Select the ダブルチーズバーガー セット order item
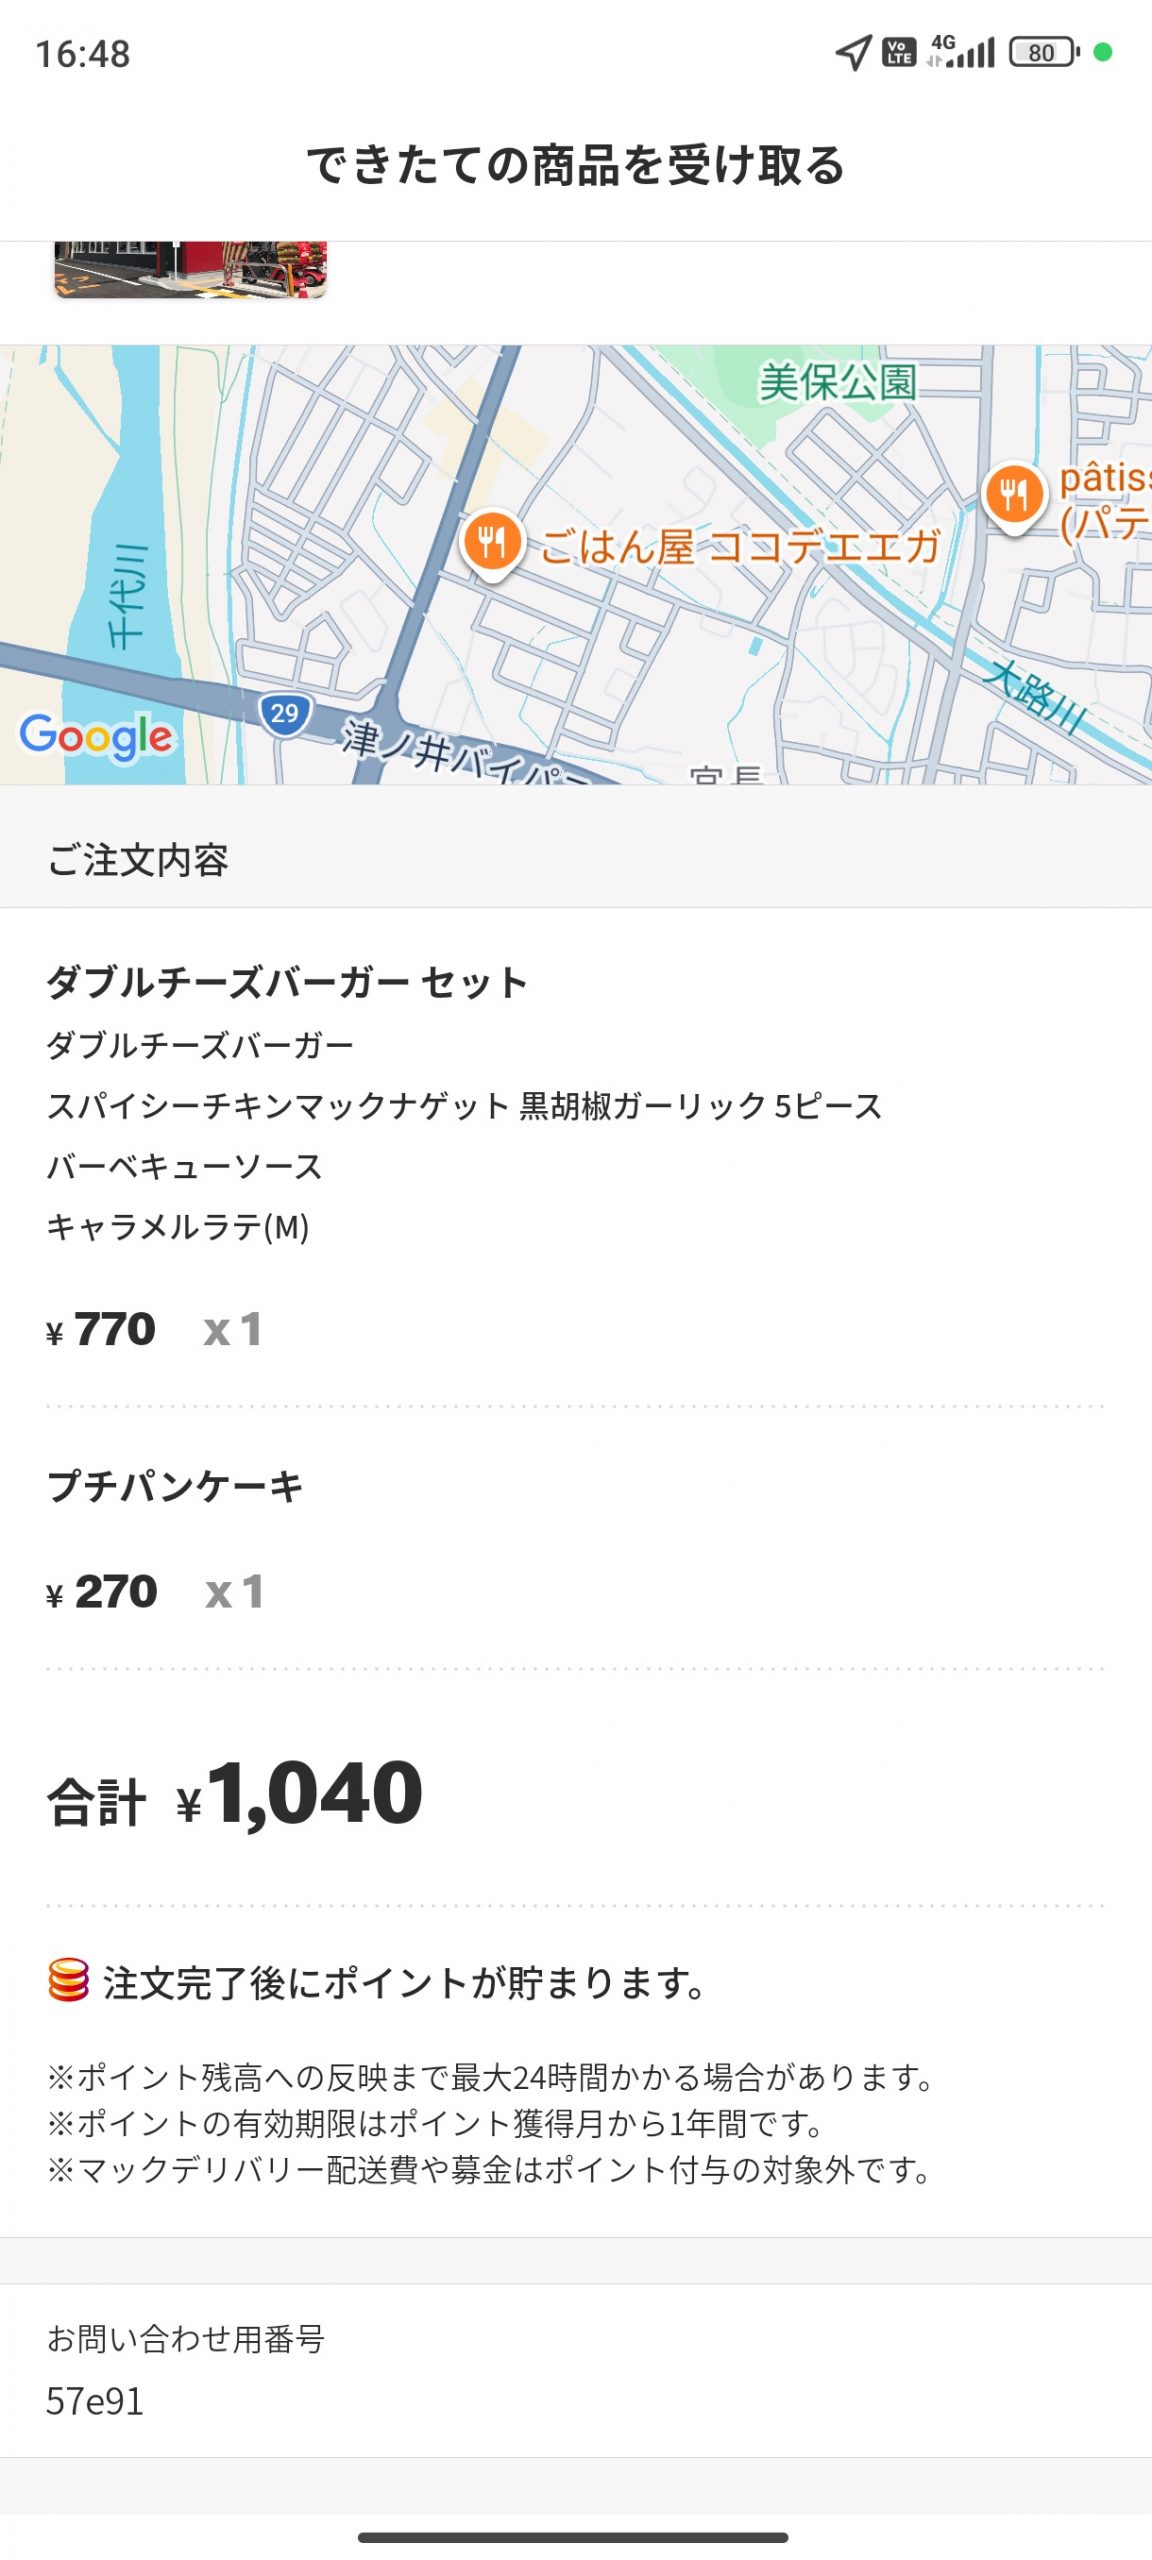Image resolution: width=1152 pixels, height=2560 pixels. [x=287, y=983]
